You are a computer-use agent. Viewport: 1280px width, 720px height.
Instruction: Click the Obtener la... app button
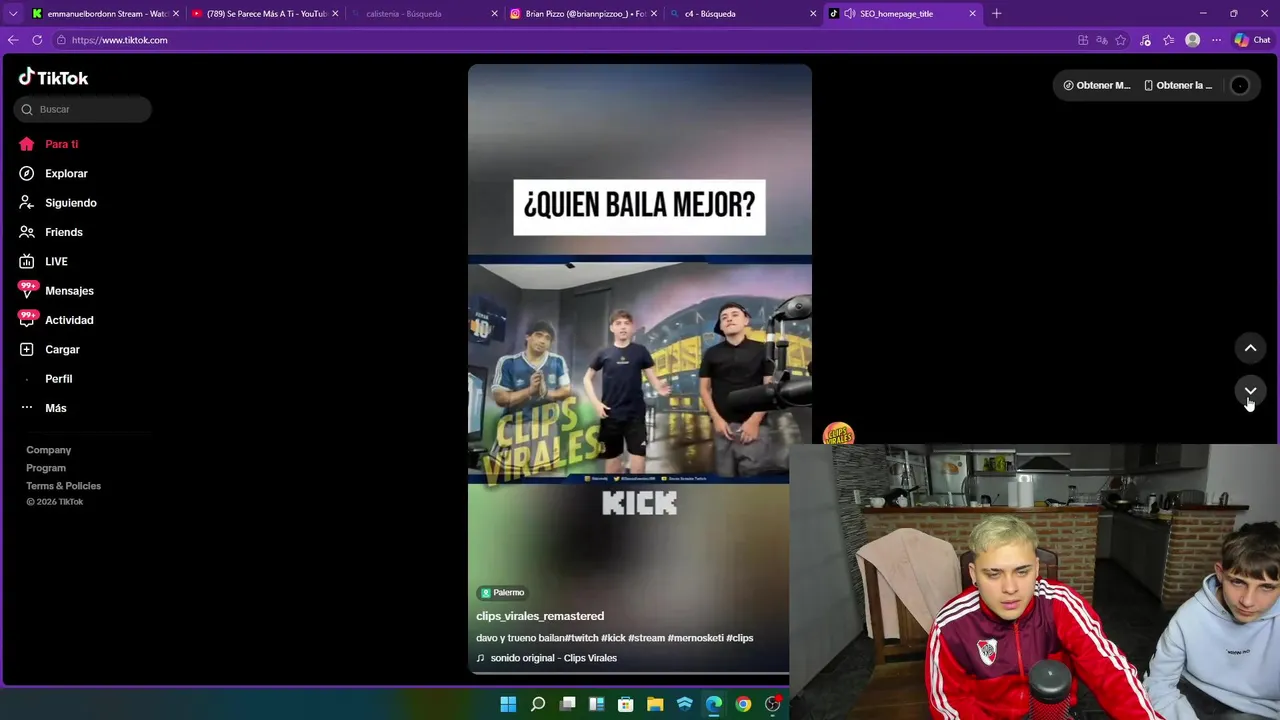[x=1178, y=85]
